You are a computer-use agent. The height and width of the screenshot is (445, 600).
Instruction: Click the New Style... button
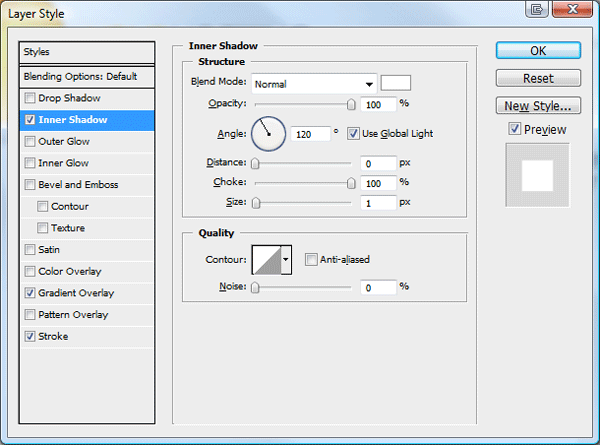[538, 106]
